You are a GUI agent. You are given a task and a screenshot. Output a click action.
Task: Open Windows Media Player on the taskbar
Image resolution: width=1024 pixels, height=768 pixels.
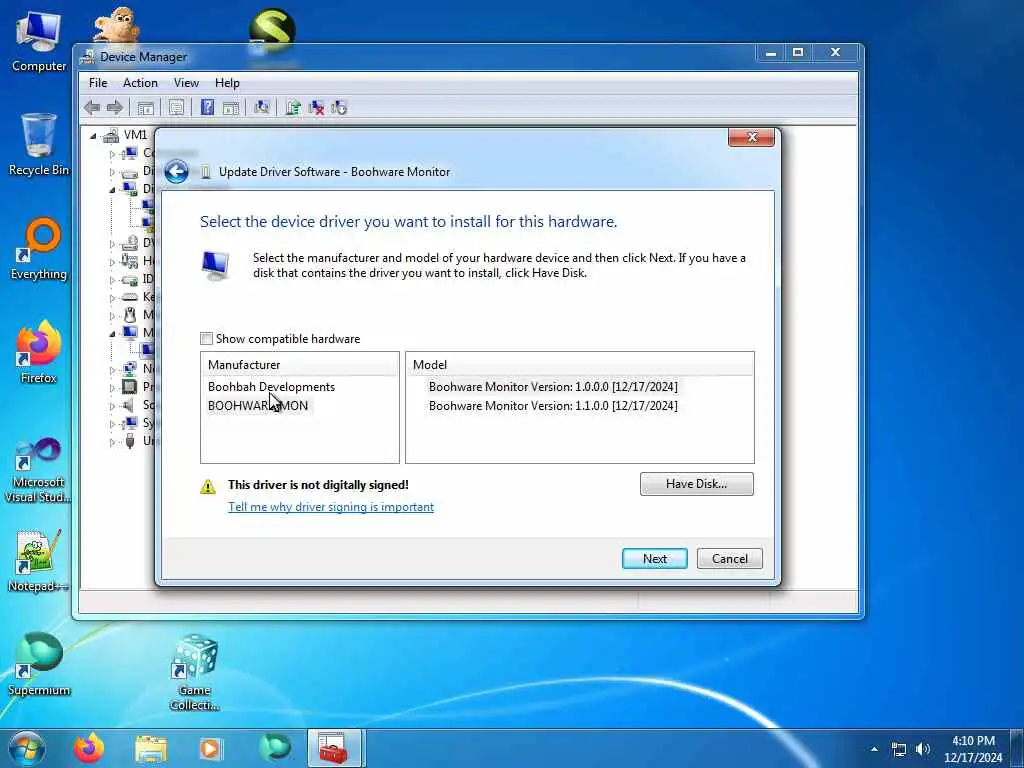click(x=210, y=748)
